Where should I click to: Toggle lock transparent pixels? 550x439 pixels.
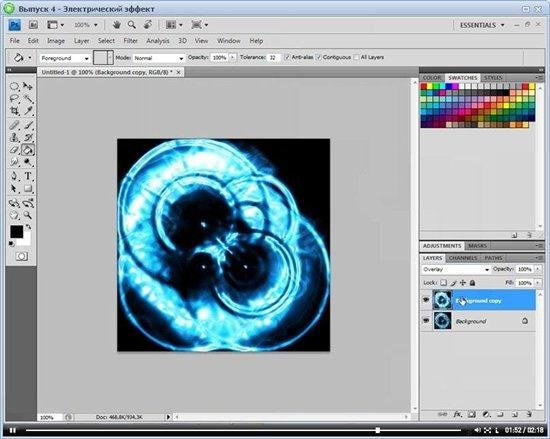pyautogui.click(x=444, y=283)
